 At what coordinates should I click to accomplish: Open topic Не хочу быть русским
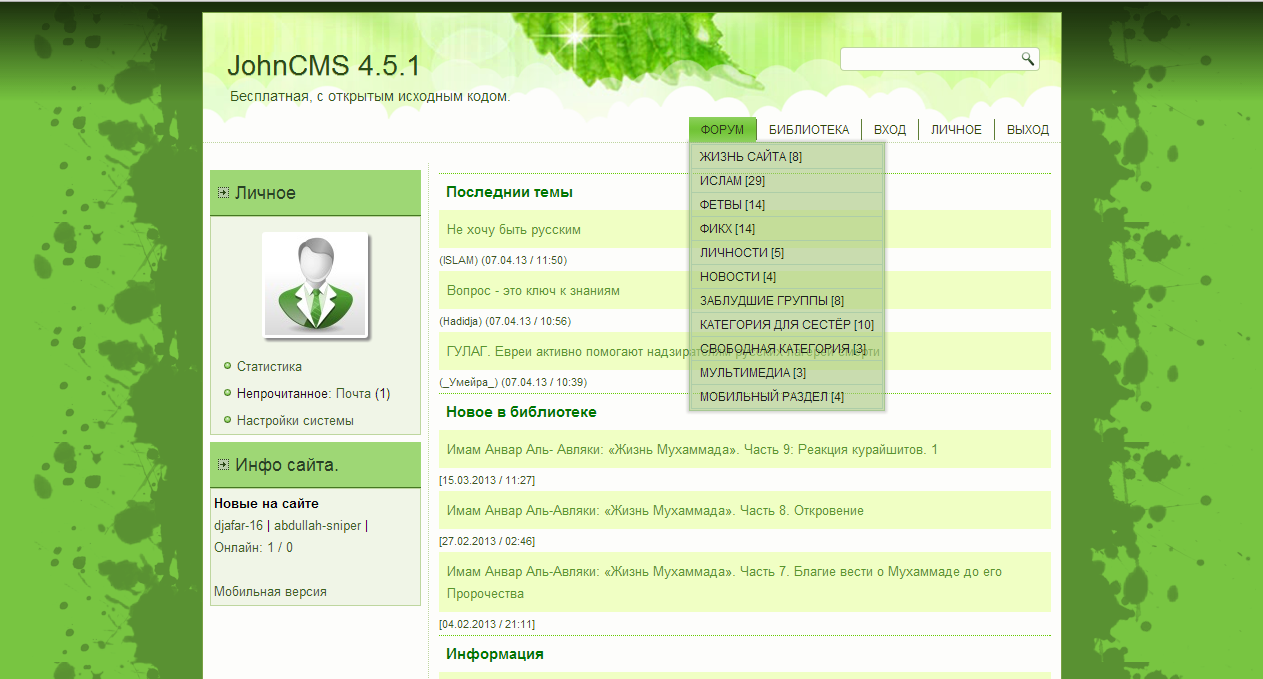point(513,230)
